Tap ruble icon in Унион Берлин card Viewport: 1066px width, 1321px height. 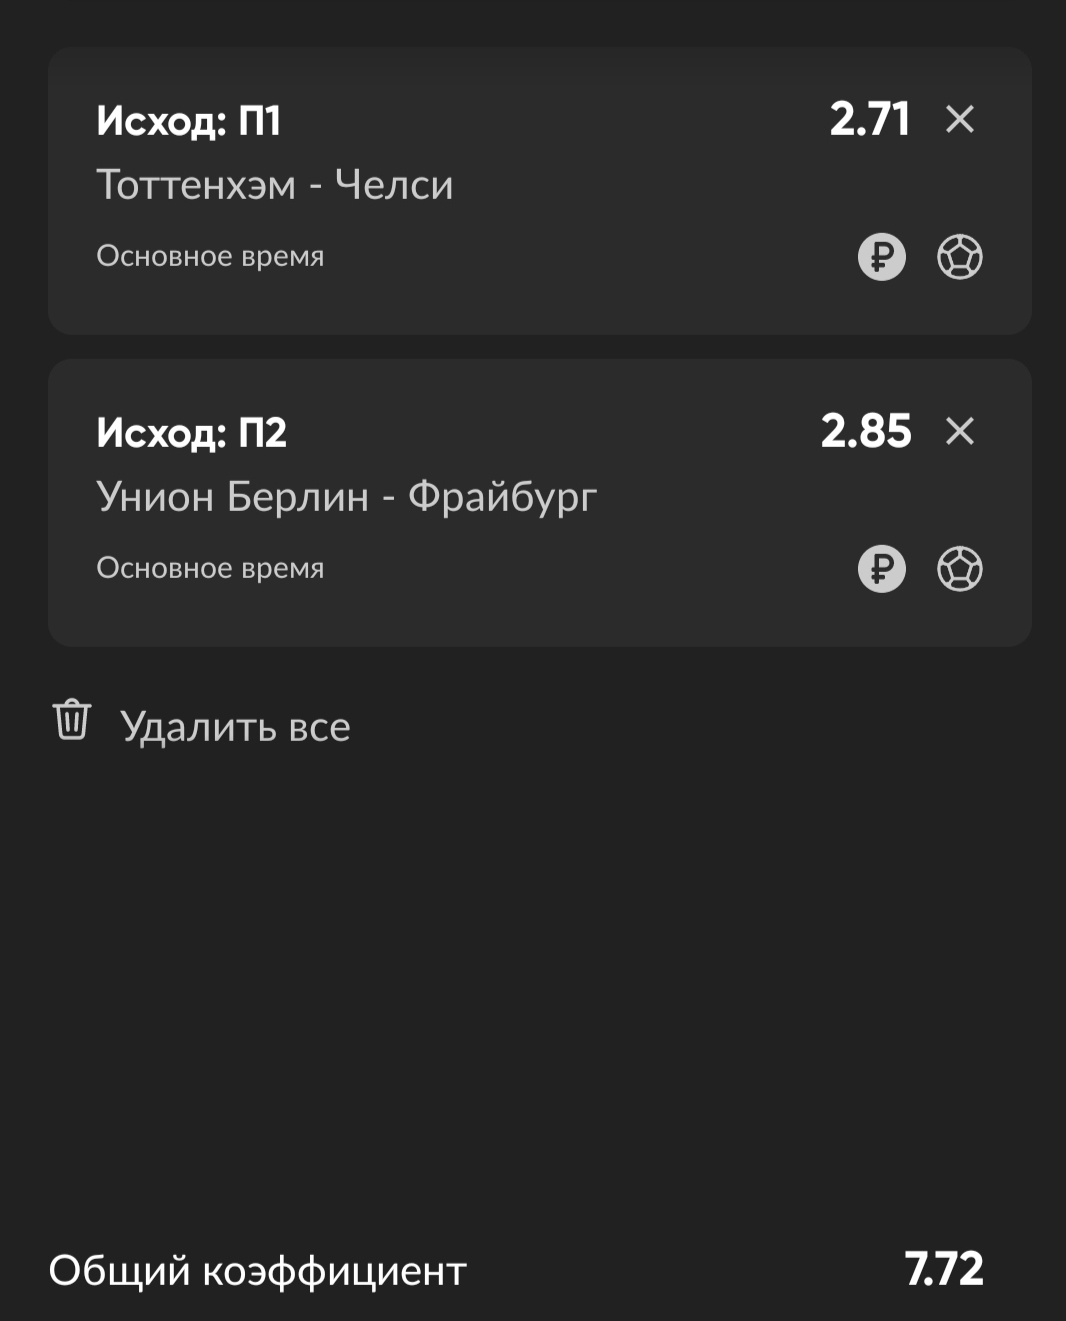pos(881,569)
